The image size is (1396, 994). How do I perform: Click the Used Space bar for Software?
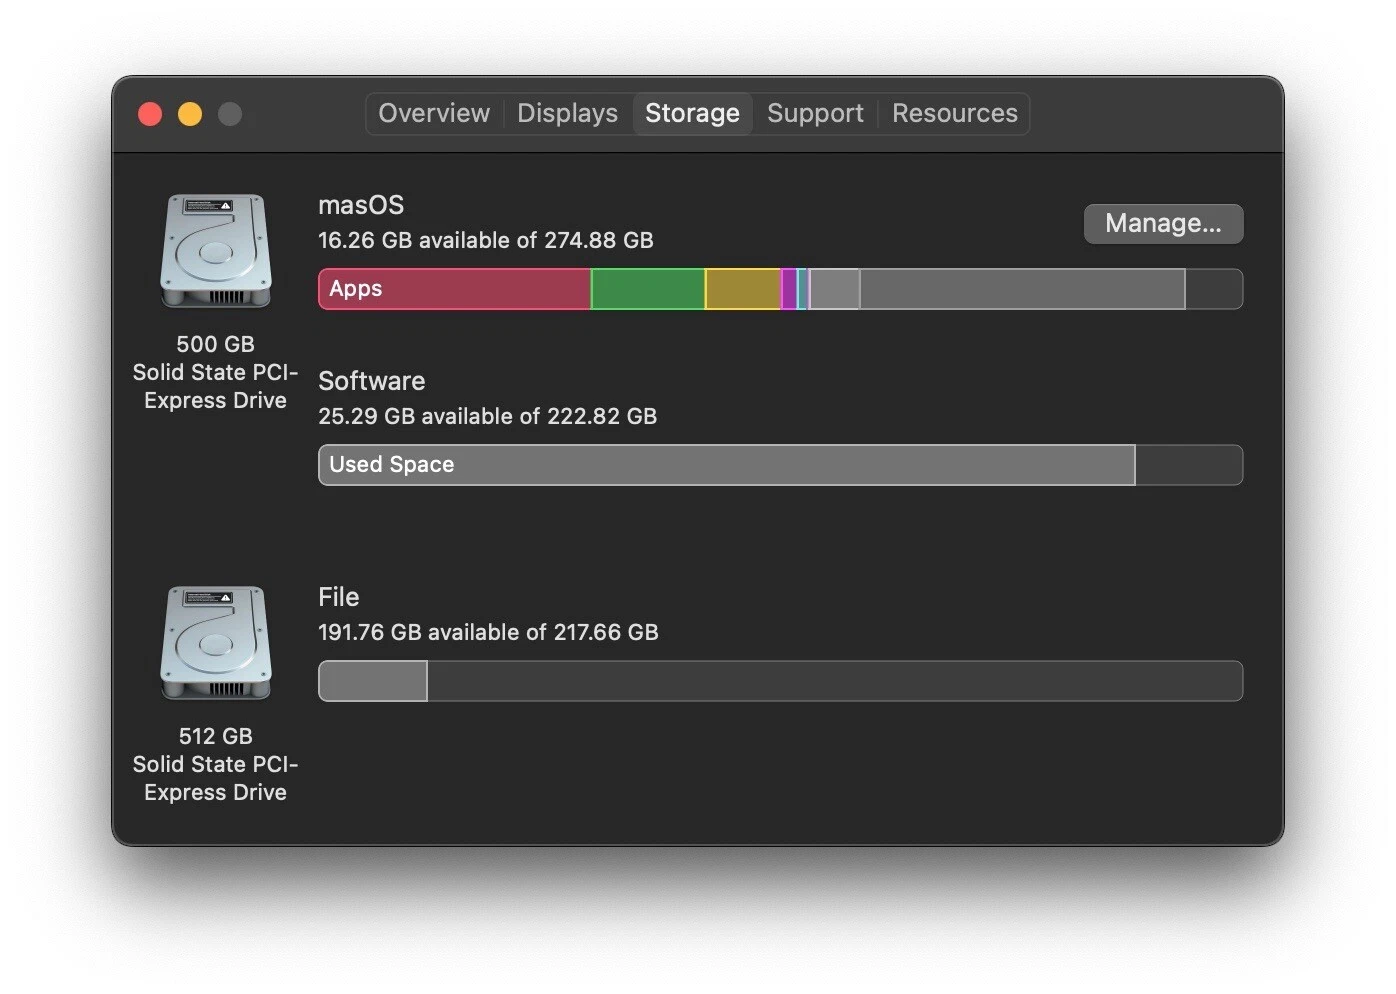pyautogui.click(x=727, y=465)
